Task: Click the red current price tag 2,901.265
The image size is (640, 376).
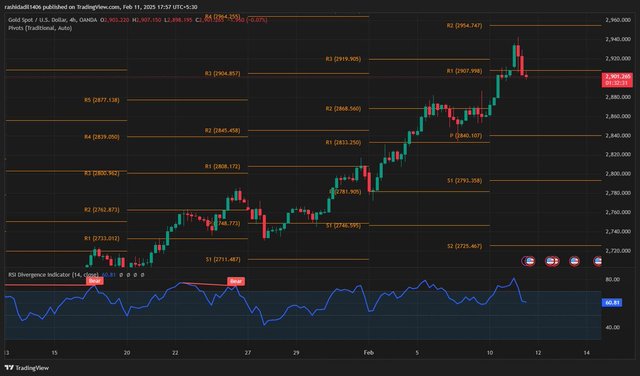Action: [617, 80]
